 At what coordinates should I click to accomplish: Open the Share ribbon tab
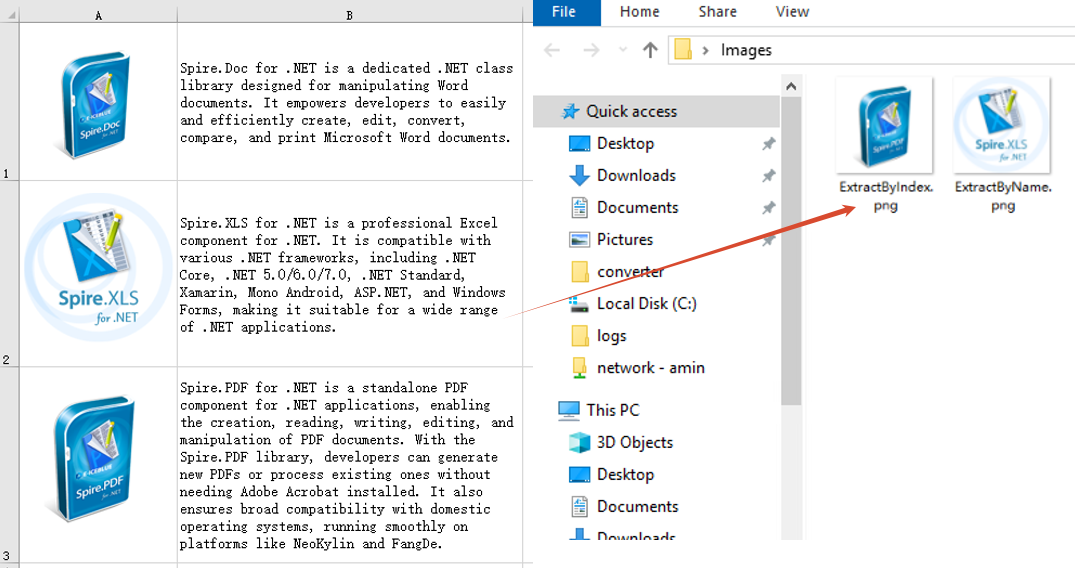[x=717, y=12]
